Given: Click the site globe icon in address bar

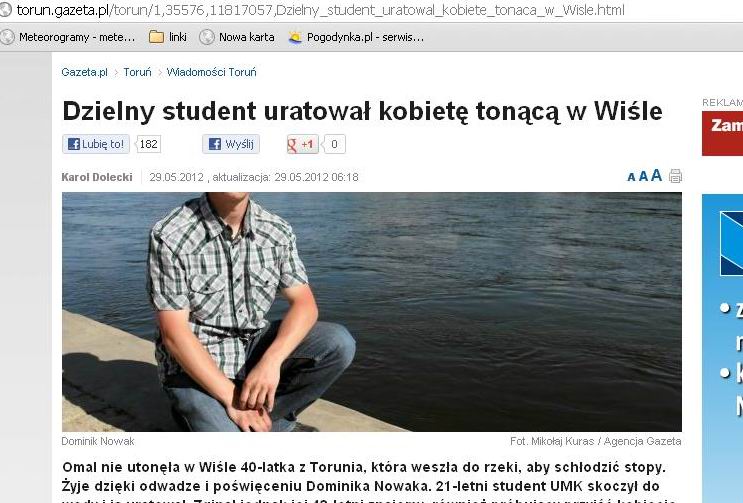Looking at the screenshot, I should pyautogui.click(x=5, y=10).
